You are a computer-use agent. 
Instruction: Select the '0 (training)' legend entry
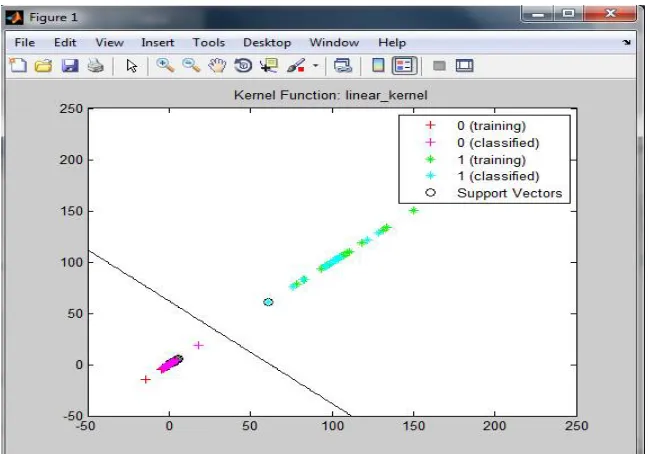[491, 126]
